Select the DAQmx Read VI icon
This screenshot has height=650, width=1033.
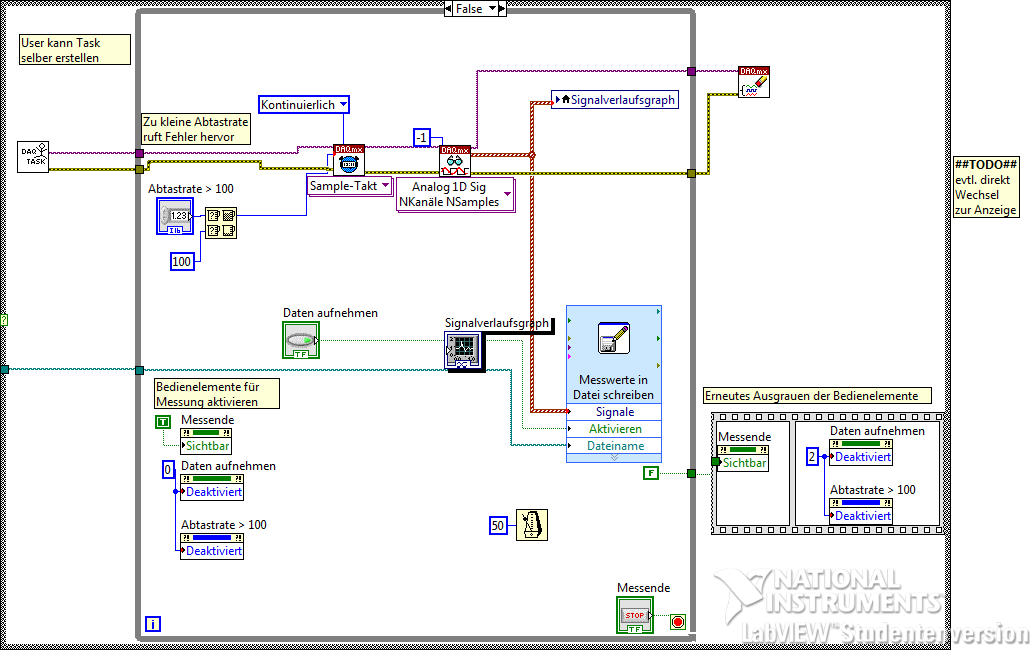pyautogui.click(x=455, y=161)
